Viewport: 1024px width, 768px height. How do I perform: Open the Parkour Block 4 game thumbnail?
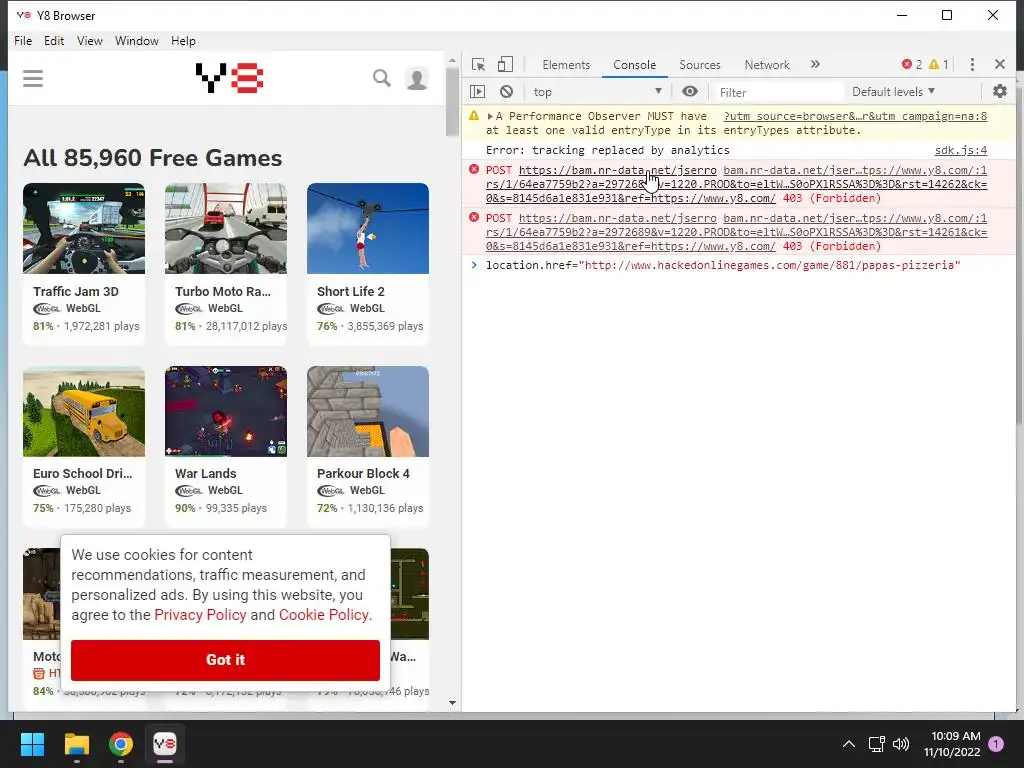tap(368, 411)
